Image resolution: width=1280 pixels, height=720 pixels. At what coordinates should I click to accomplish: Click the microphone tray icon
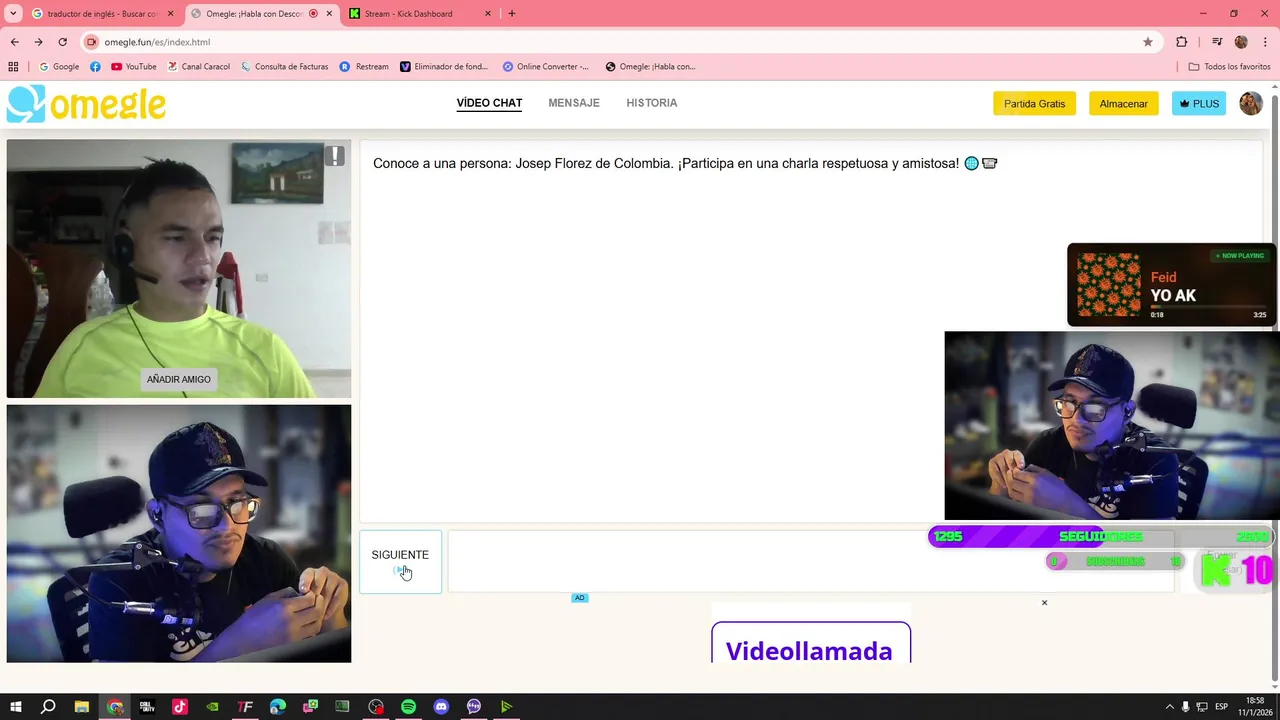coord(1186,707)
